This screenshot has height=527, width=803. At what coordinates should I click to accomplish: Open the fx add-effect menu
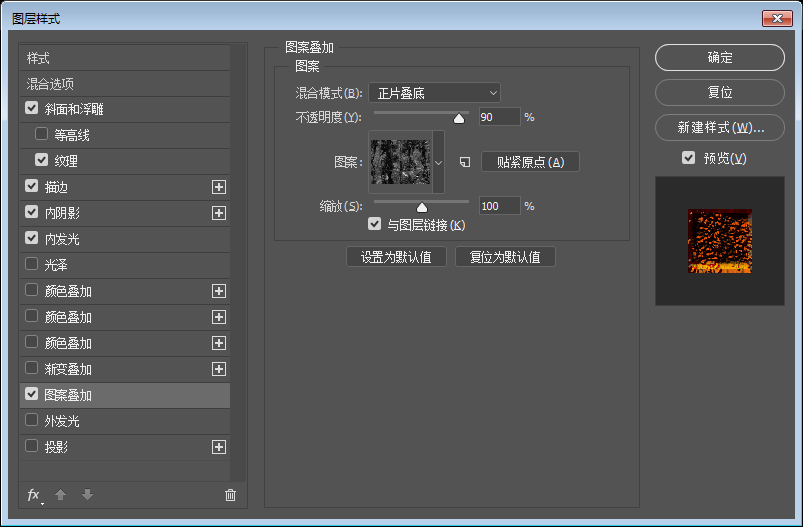pyautogui.click(x=34, y=495)
